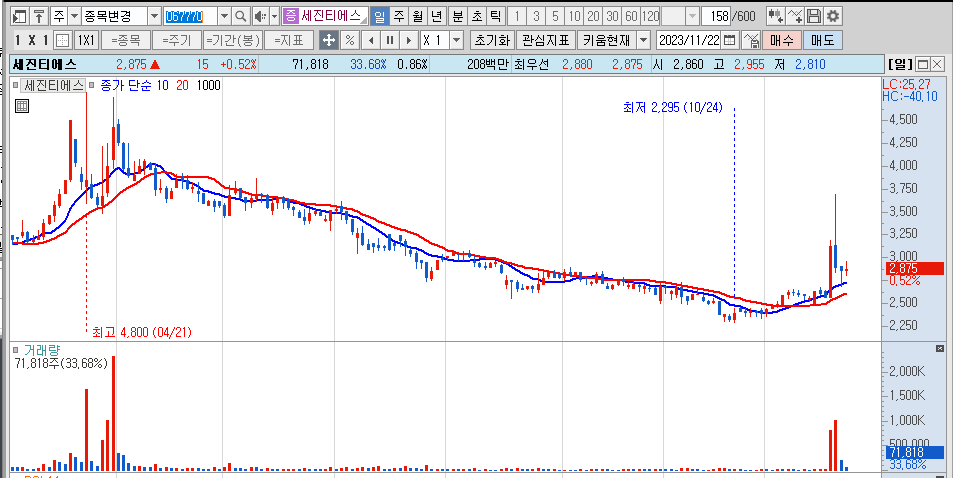Select the 5 interval button

[x=555, y=16]
